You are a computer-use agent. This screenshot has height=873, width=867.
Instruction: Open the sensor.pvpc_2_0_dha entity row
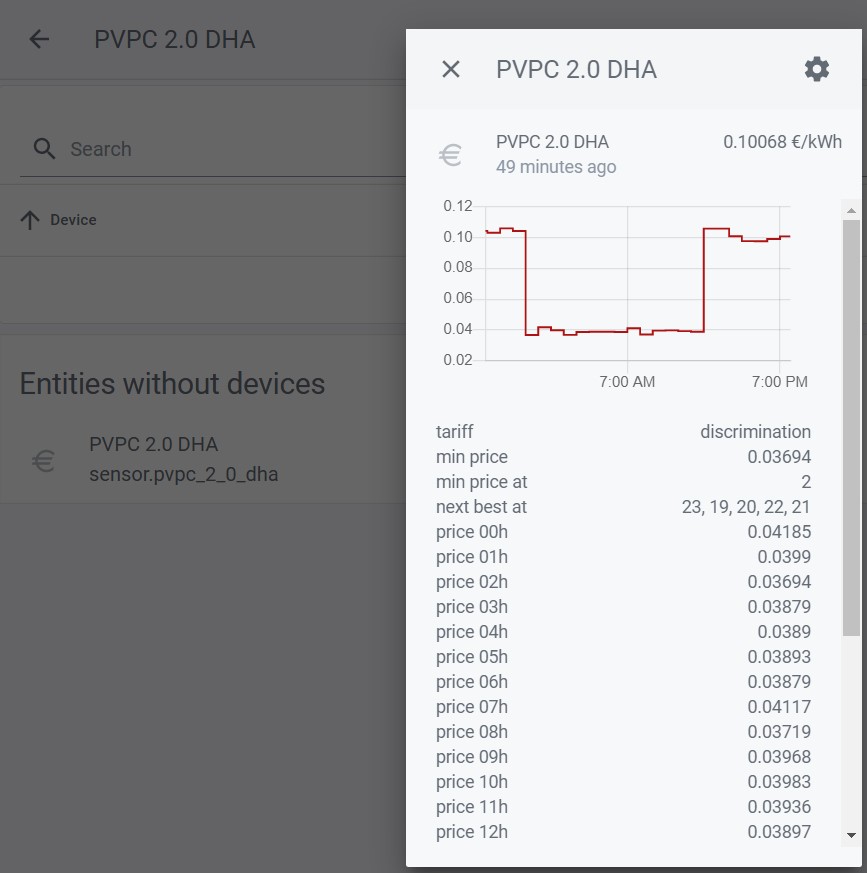pos(203,460)
